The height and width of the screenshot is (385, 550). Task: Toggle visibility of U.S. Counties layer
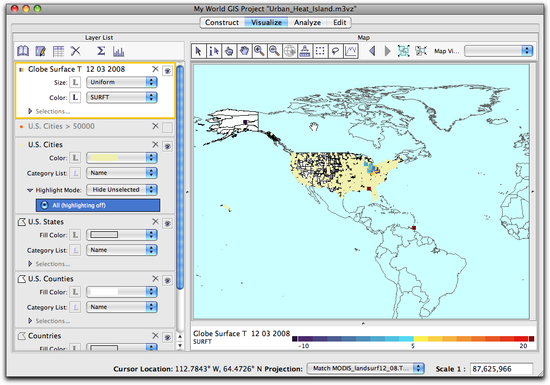coord(168,281)
